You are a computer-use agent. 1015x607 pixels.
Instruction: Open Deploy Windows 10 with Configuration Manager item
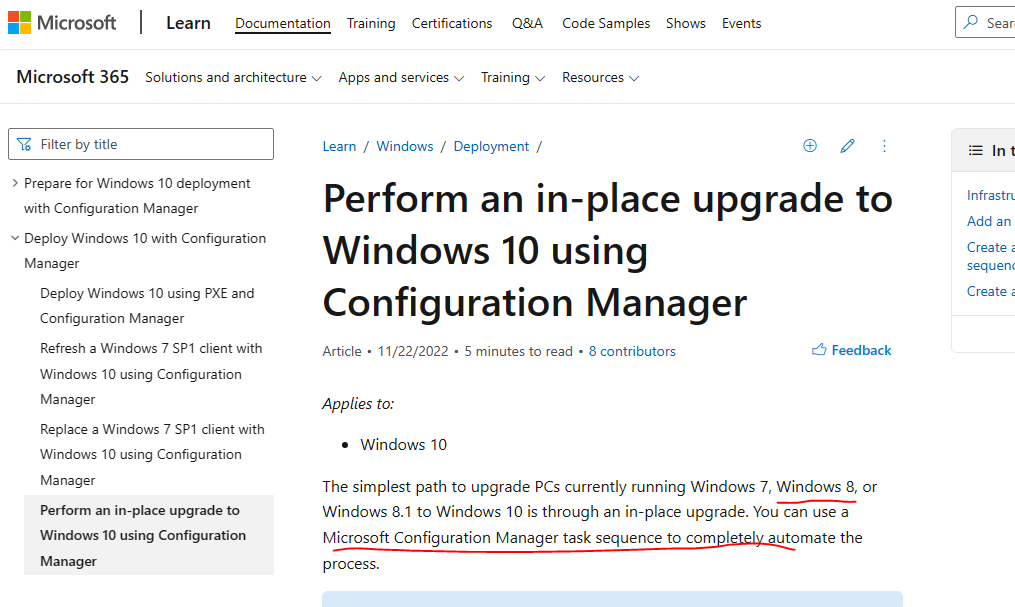[x=145, y=250]
